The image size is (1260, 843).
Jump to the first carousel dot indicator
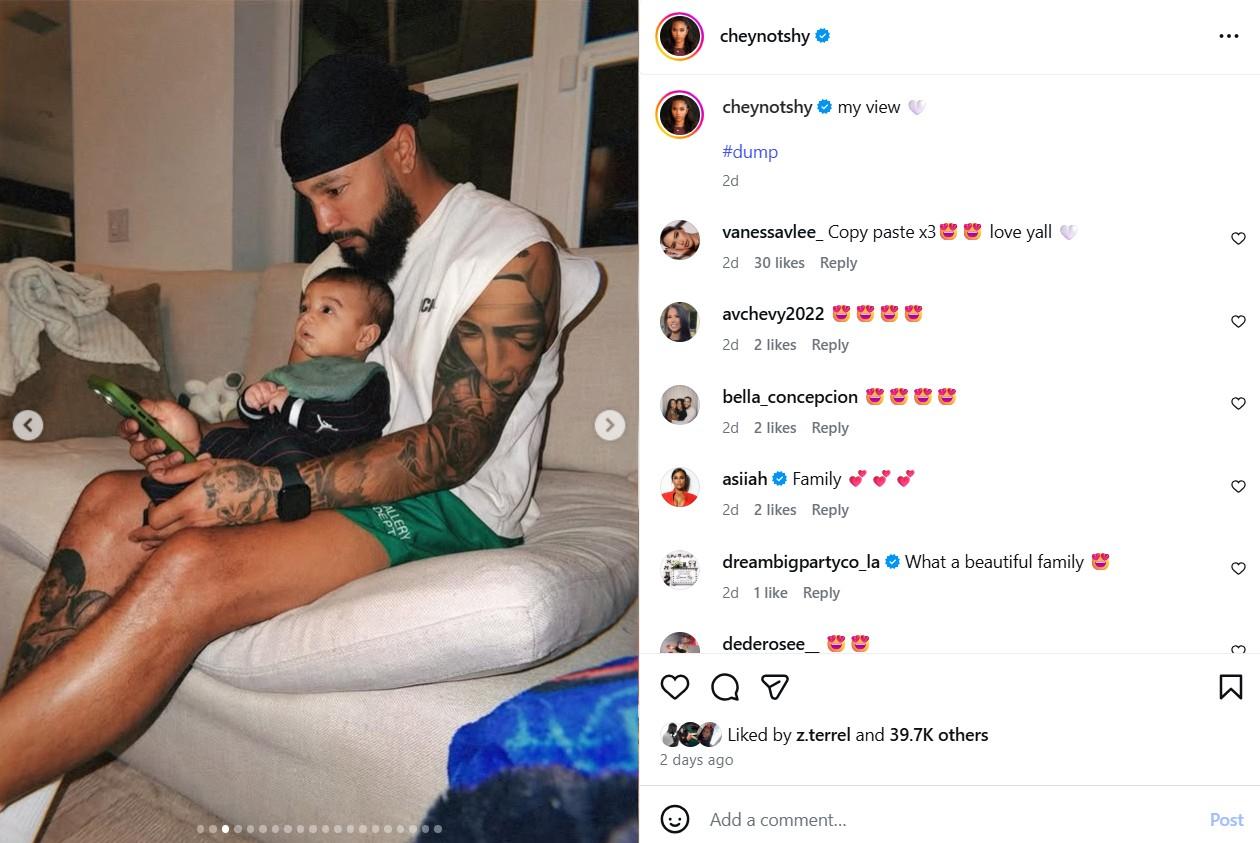[x=201, y=829]
